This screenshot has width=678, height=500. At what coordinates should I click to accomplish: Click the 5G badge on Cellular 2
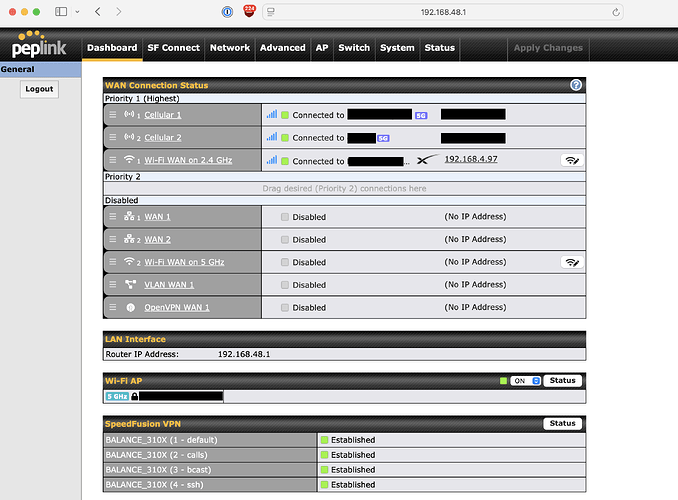pos(383,138)
